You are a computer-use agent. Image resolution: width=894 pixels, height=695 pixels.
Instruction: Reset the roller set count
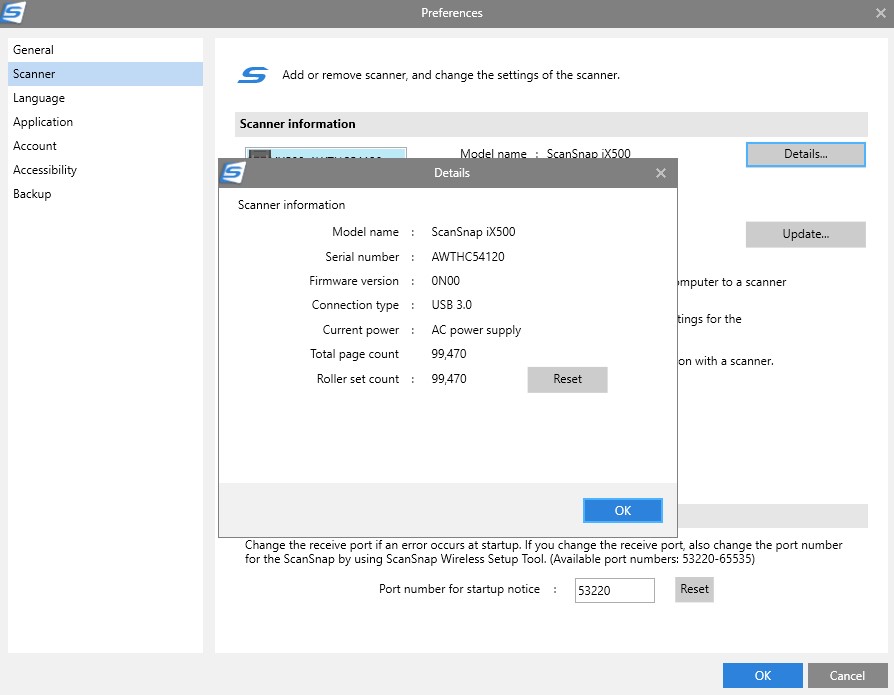(567, 380)
